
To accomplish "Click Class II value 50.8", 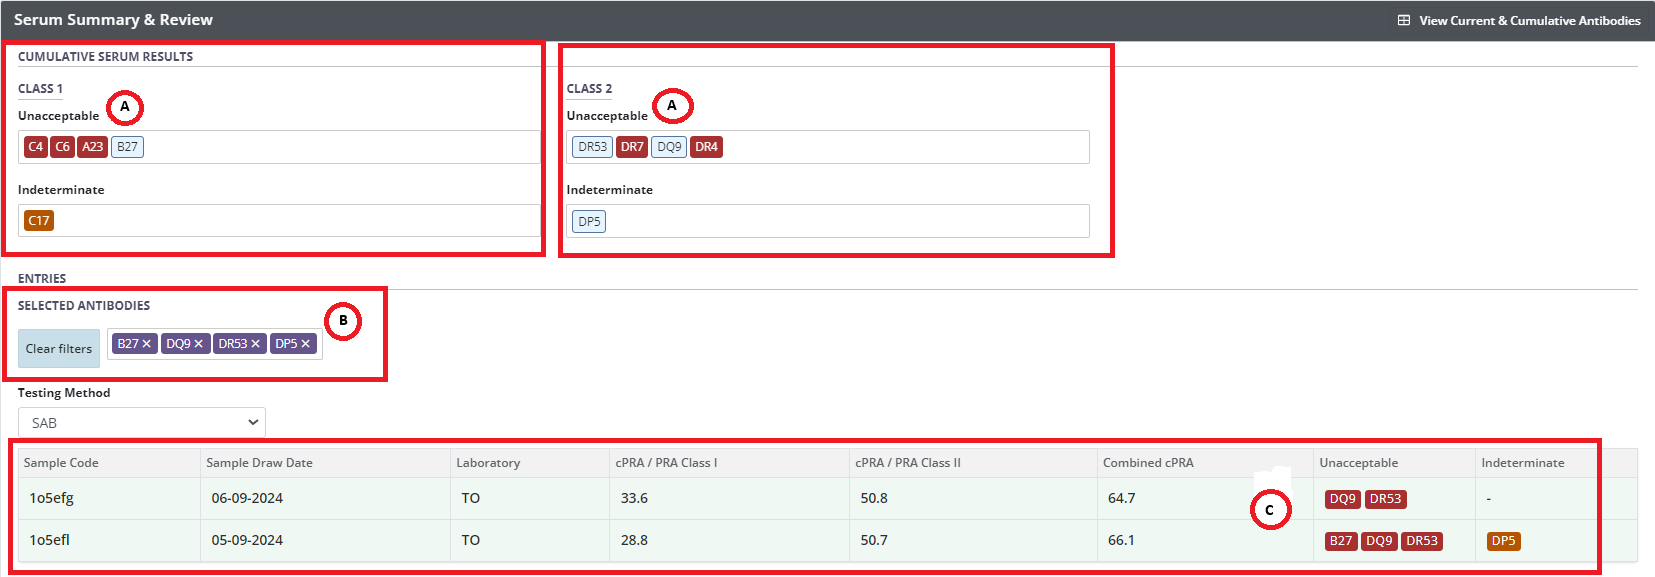I will click(874, 498).
